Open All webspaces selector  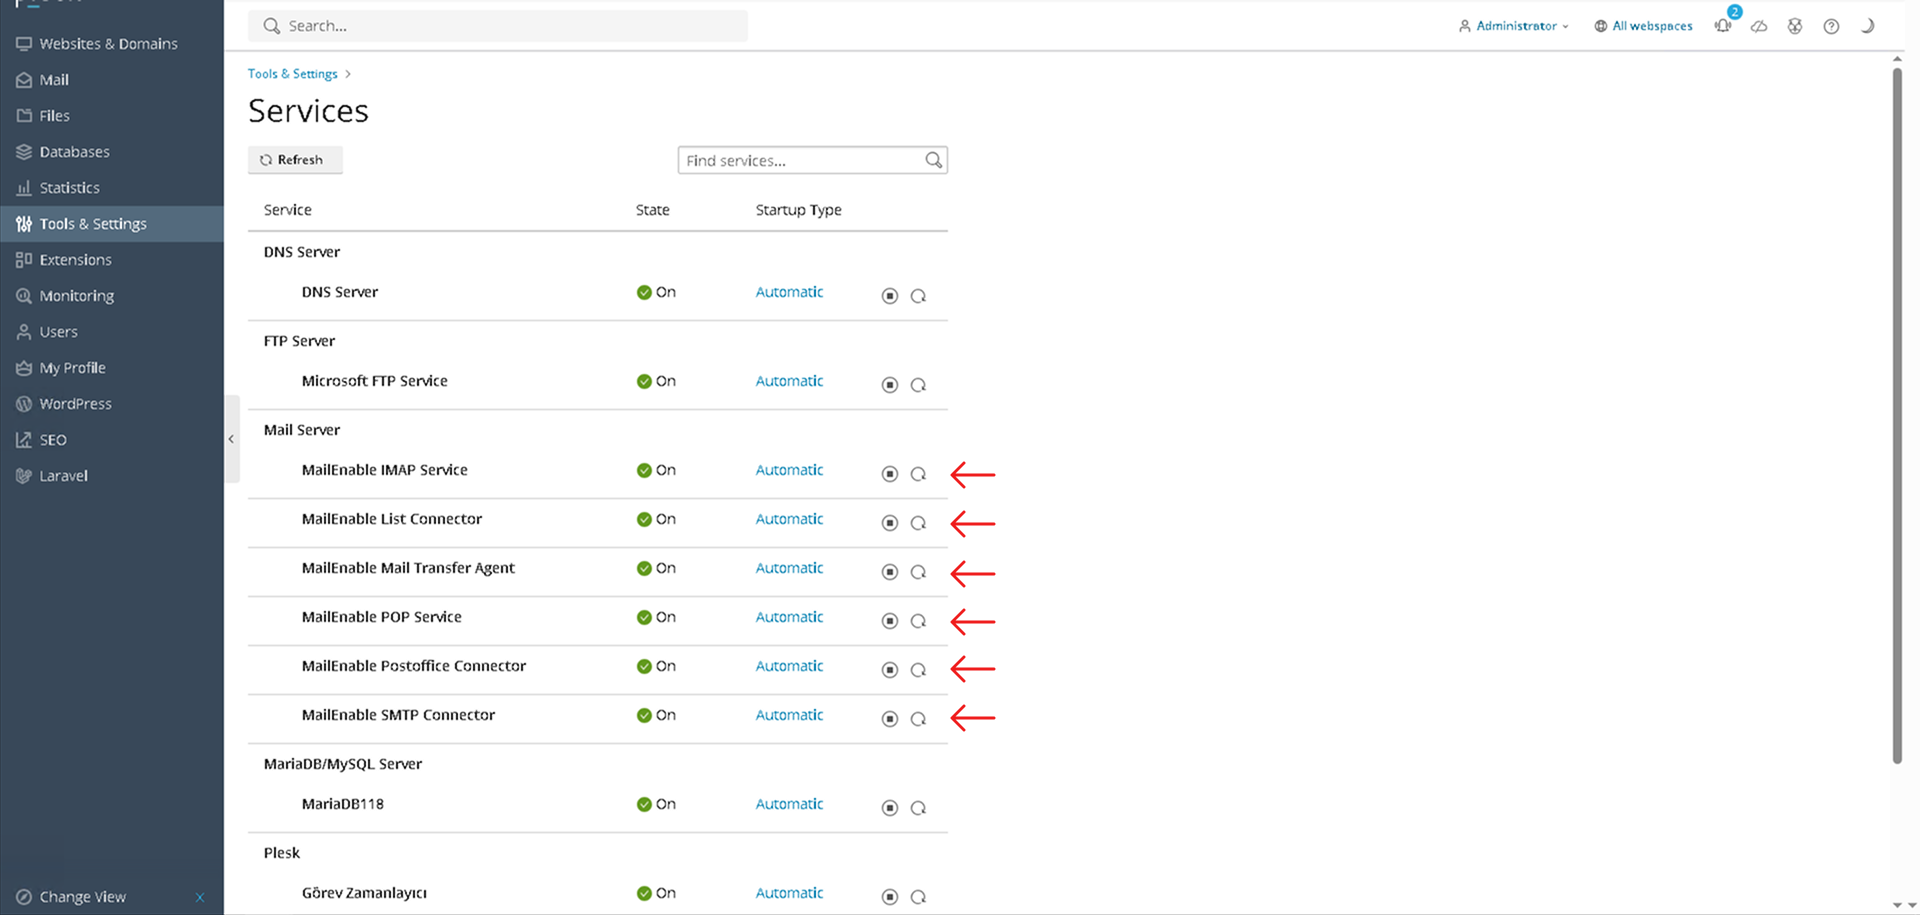coord(1643,26)
